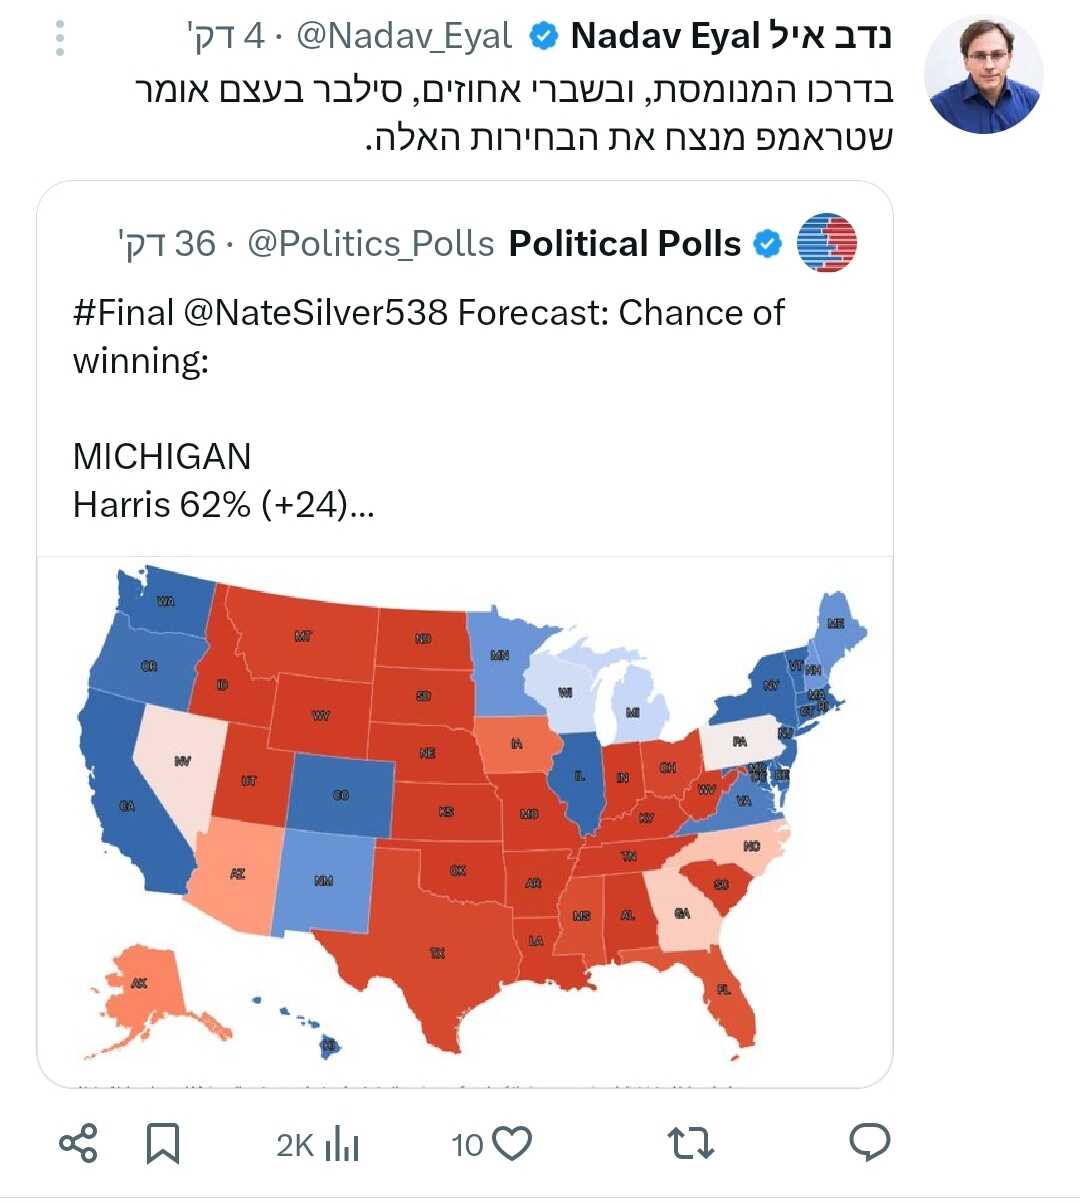Tap the Political Polls account name
The height and width of the screenshot is (1203, 1080).
625,243
